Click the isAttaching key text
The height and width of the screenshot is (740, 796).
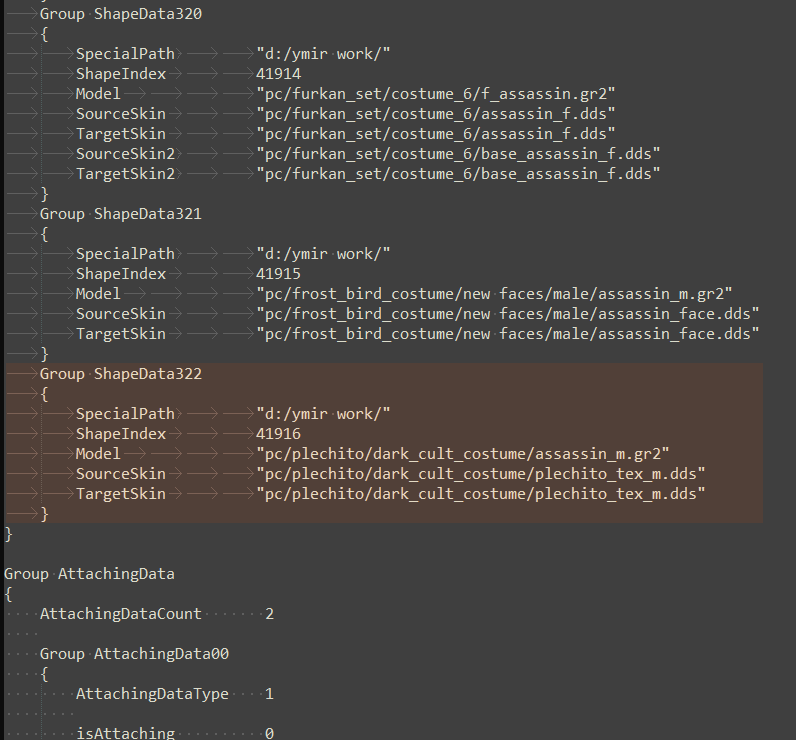(125, 733)
